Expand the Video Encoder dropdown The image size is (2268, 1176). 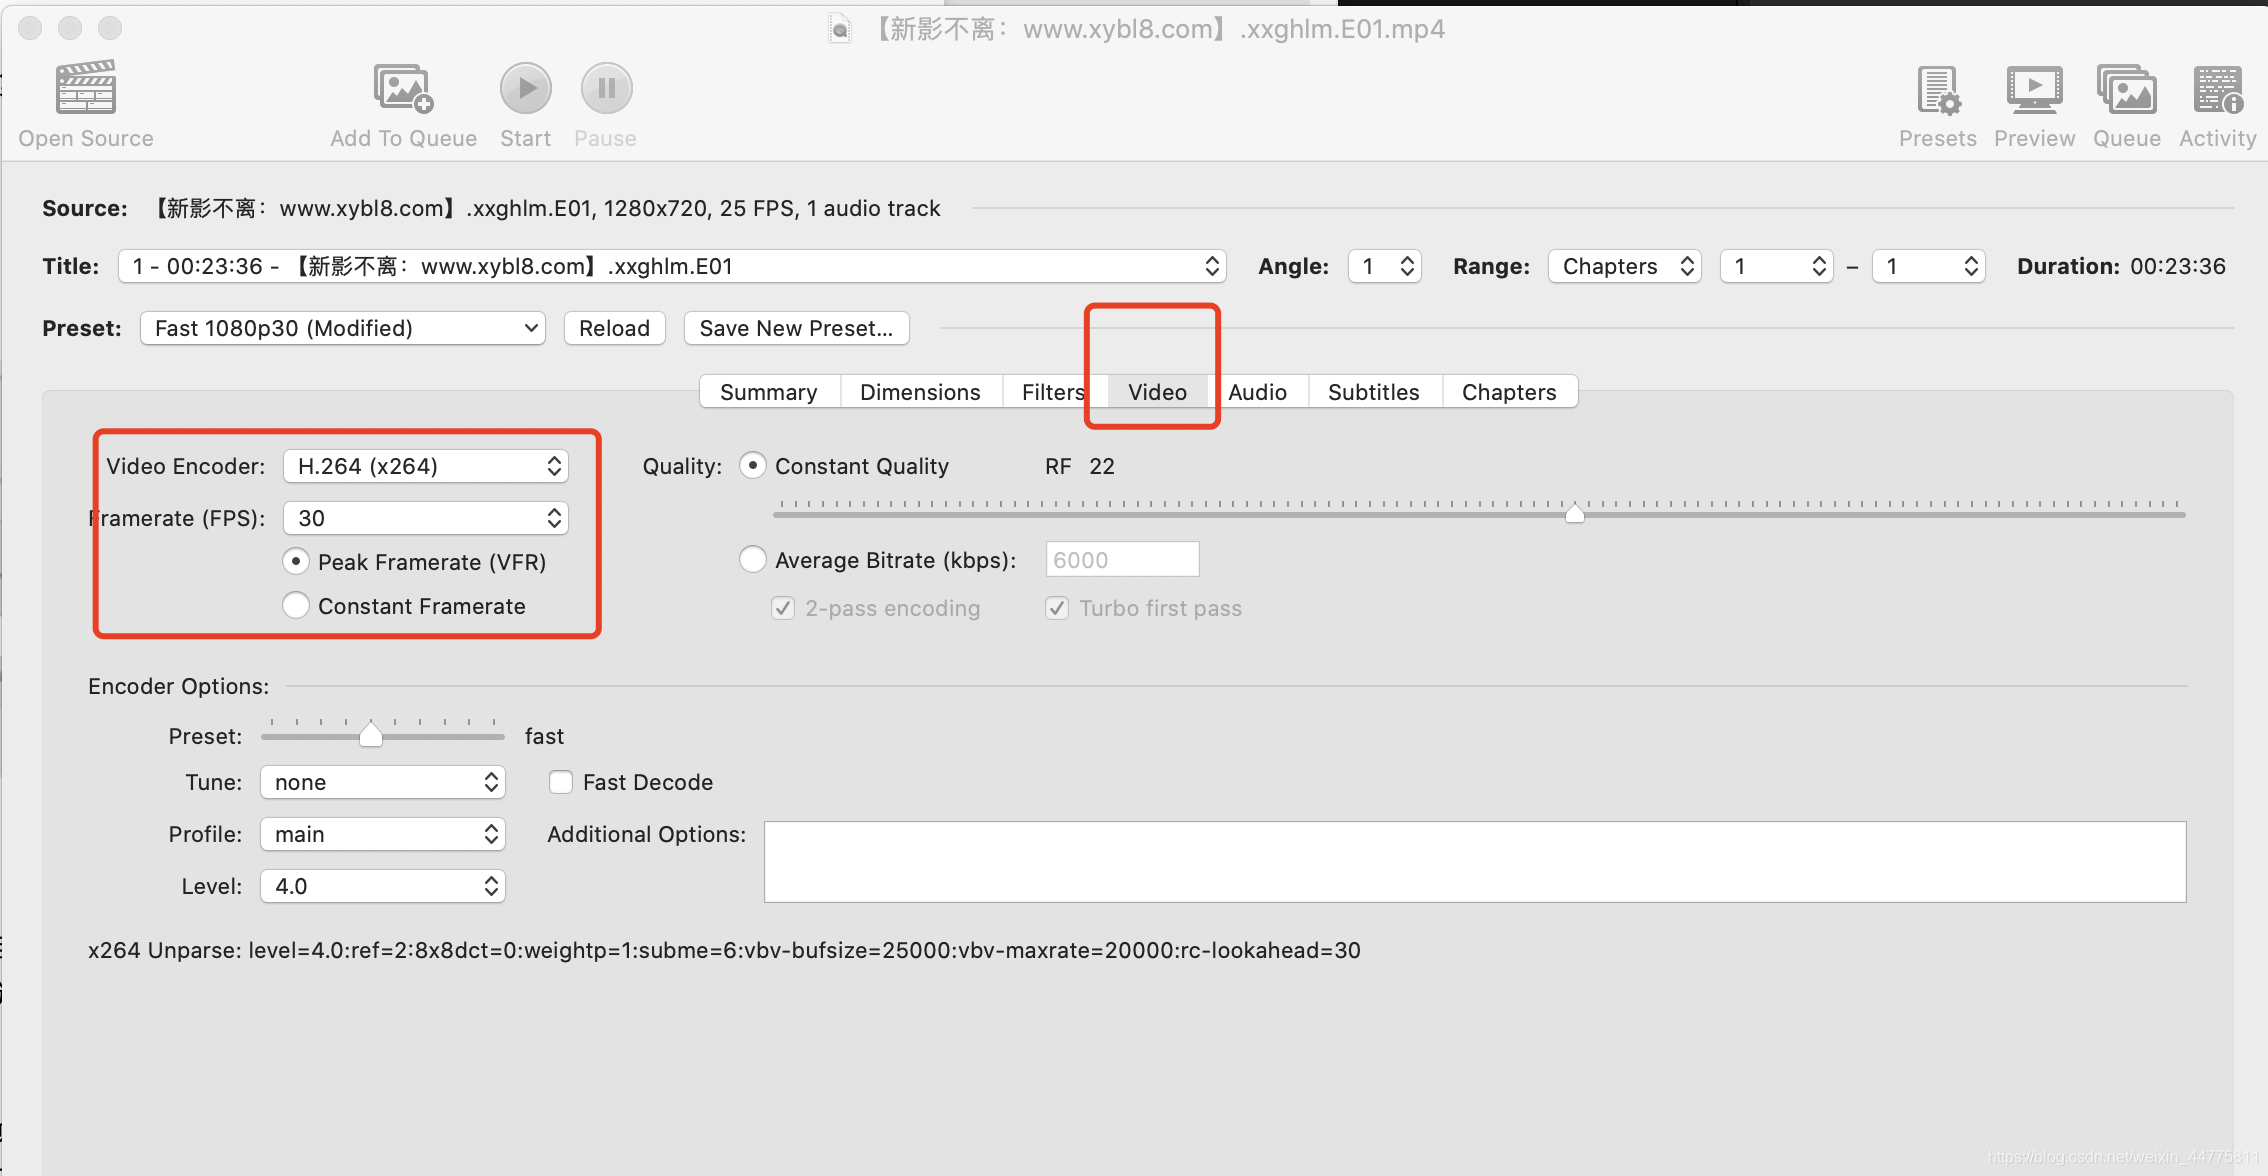point(426,465)
